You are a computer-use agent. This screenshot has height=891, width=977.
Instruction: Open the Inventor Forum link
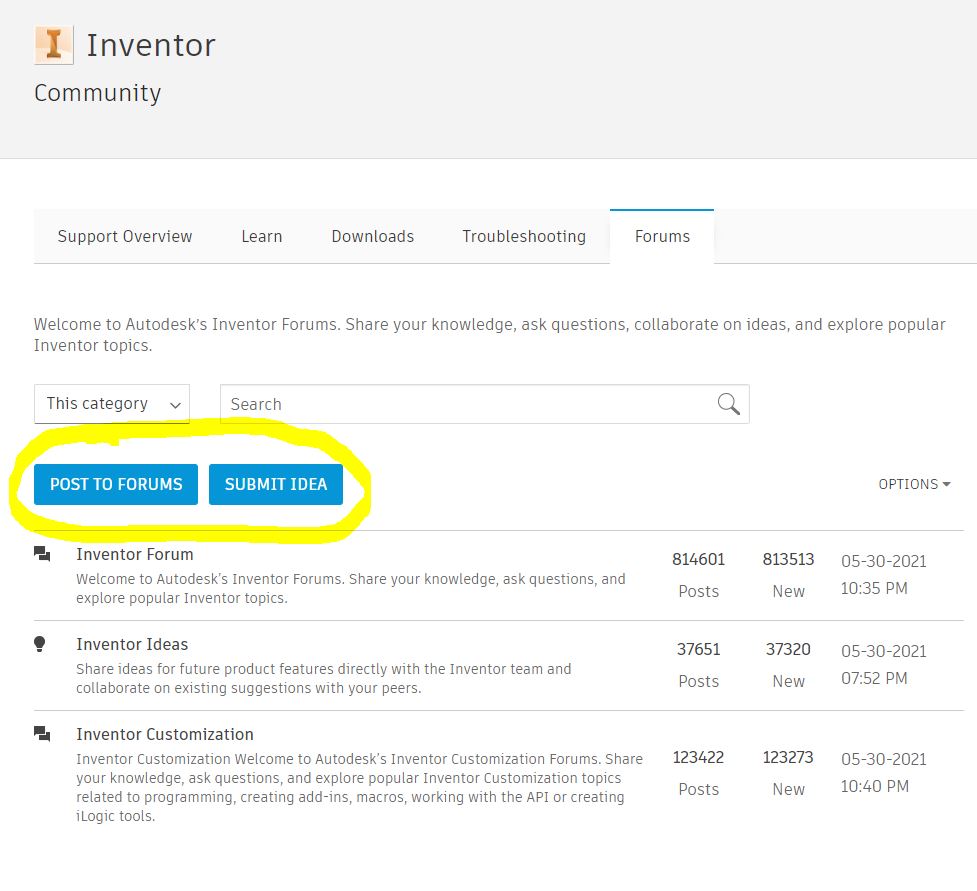pyautogui.click(x=134, y=554)
